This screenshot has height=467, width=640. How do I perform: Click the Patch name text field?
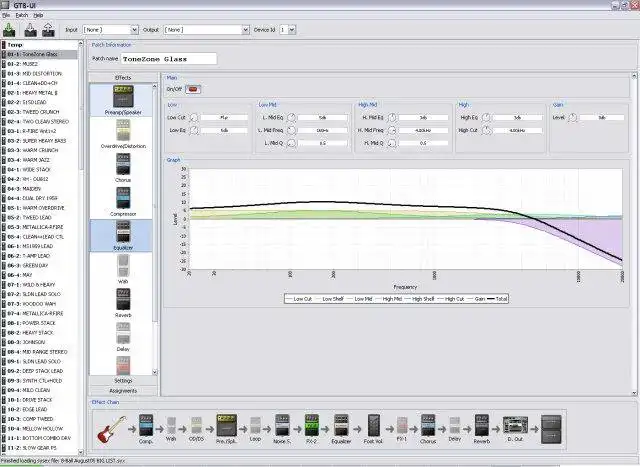point(169,59)
